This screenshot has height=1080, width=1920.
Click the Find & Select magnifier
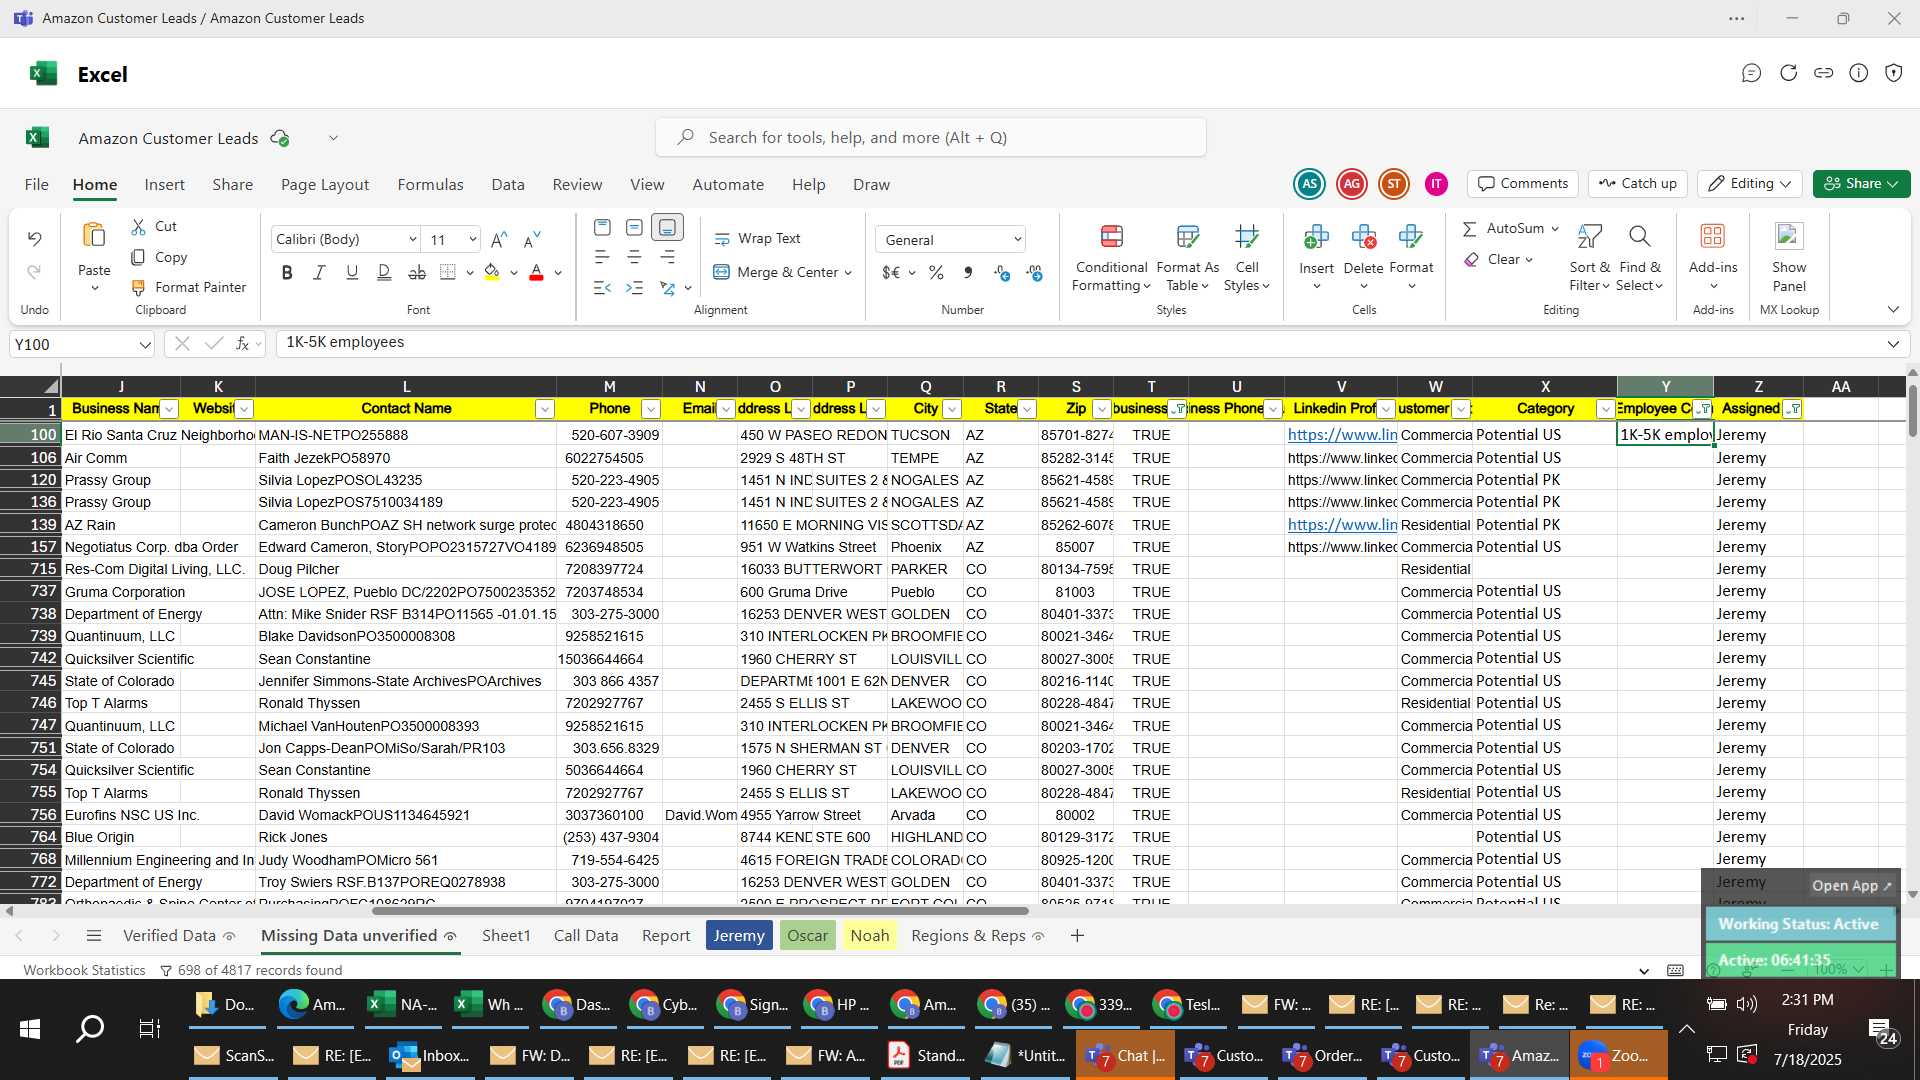(x=1639, y=237)
